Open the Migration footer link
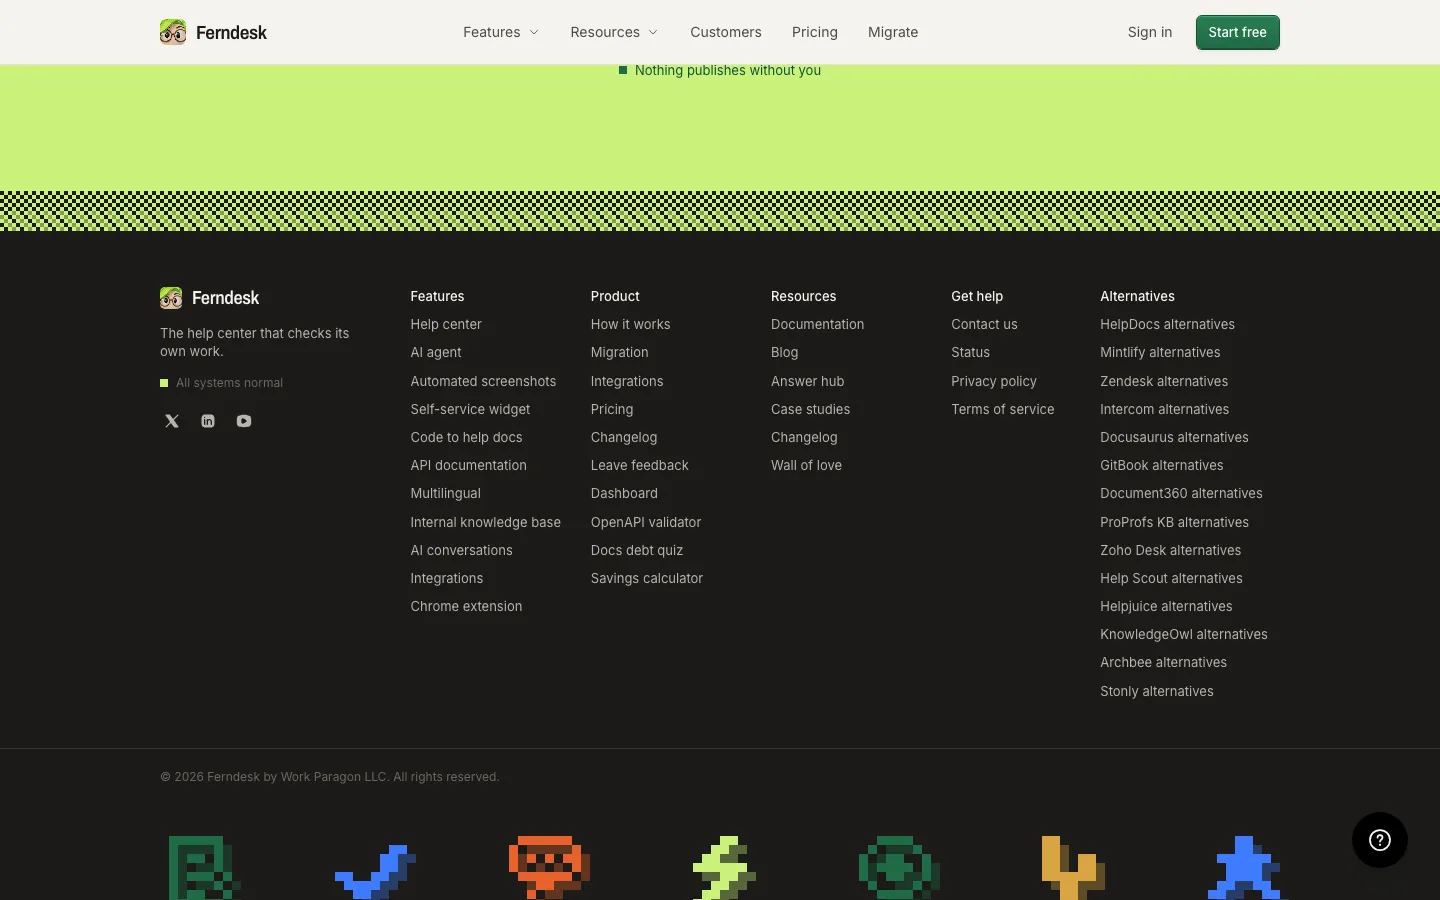1440x900 pixels. [620, 353]
